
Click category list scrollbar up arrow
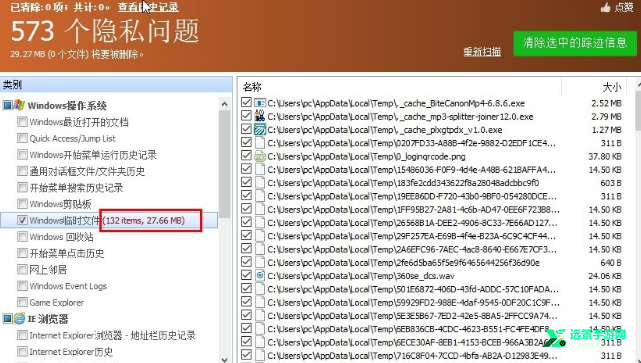click(x=224, y=104)
